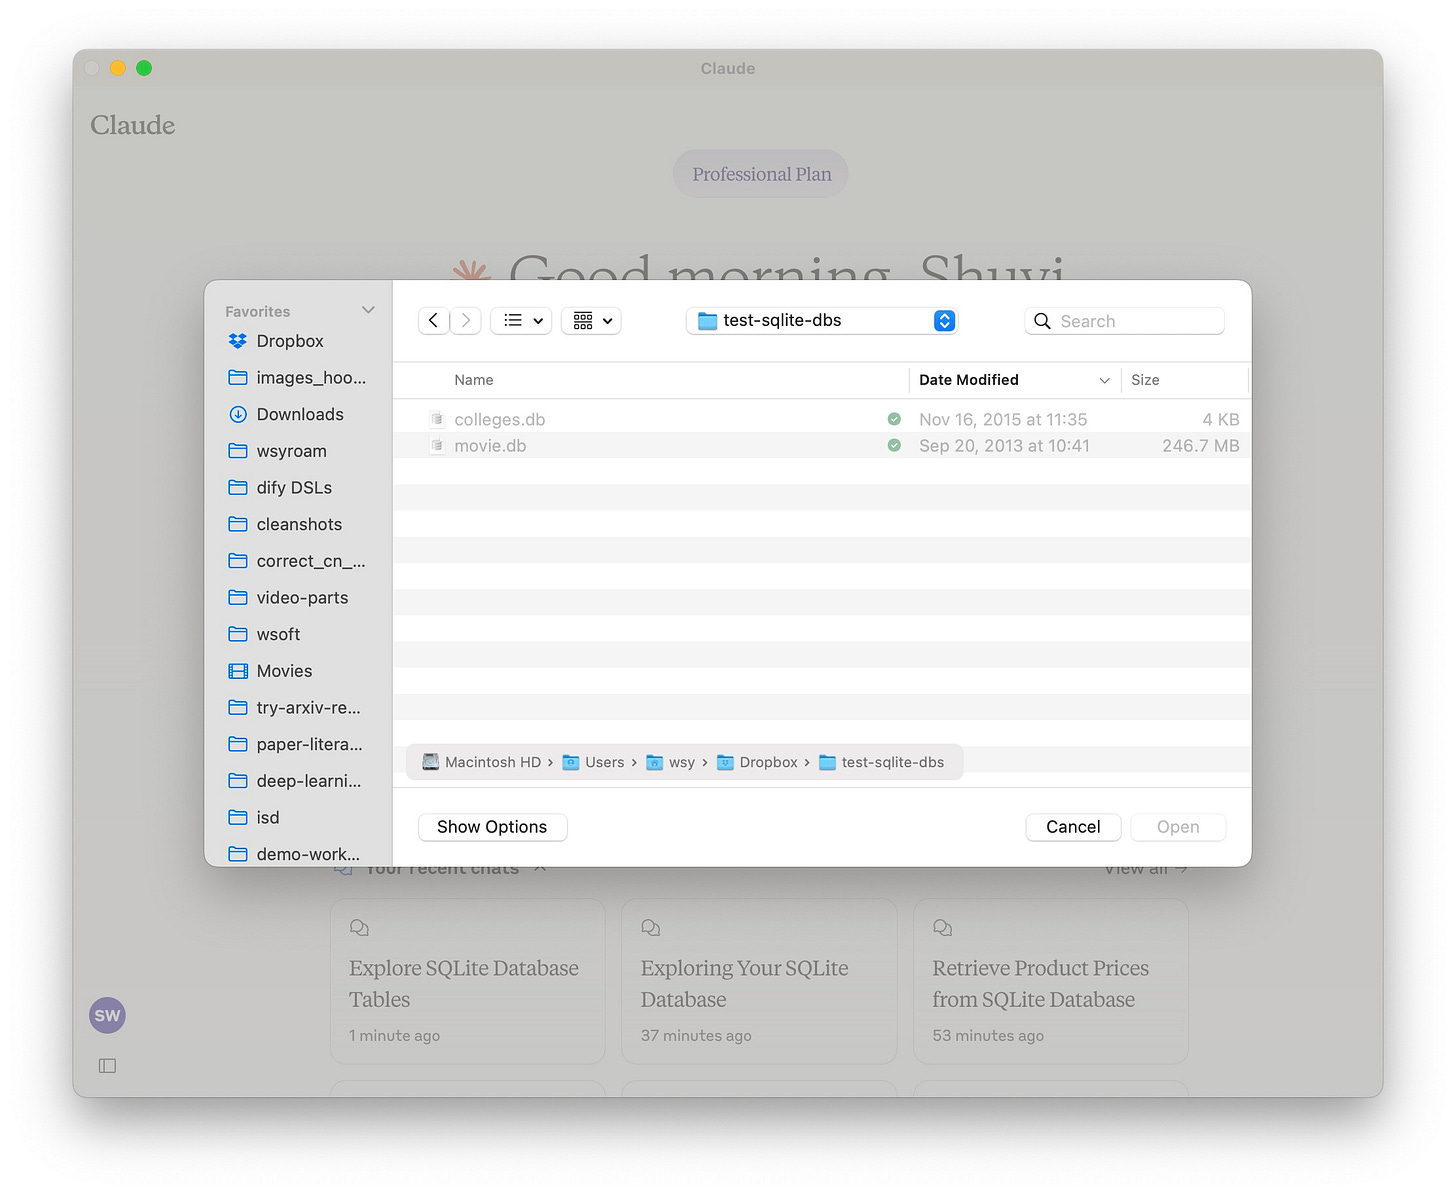Click test-sqlite-dbs in path bar
Screen dimensions: 1456x1194
click(x=882, y=762)
